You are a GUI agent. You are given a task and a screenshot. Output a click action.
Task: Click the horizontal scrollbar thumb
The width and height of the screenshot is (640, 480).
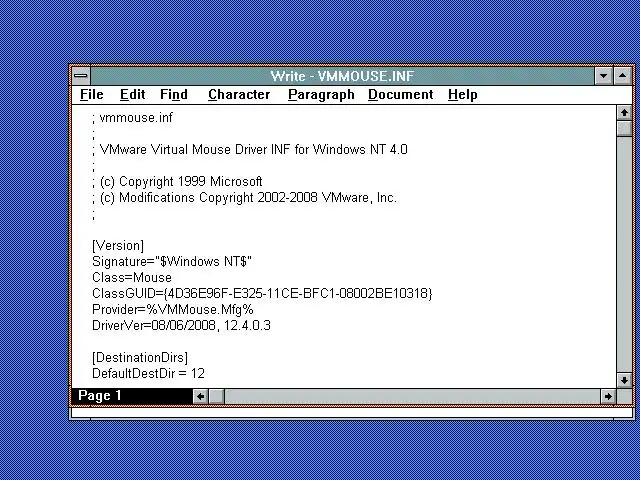point(216,396)
